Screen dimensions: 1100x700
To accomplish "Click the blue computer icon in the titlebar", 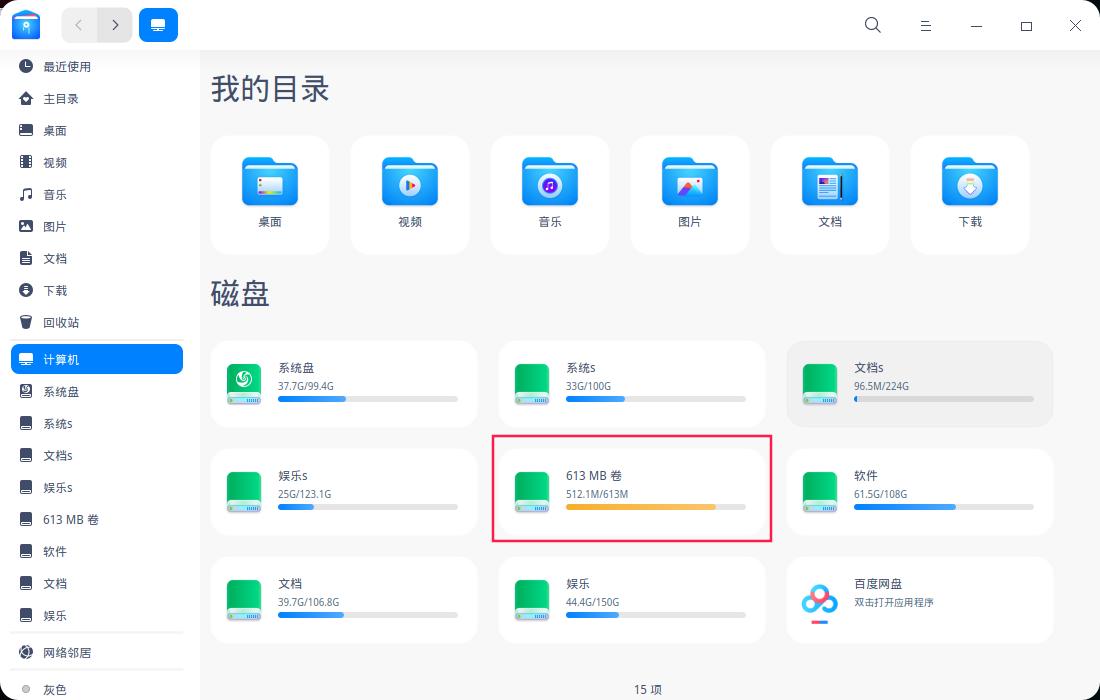I will coord(158,25).
